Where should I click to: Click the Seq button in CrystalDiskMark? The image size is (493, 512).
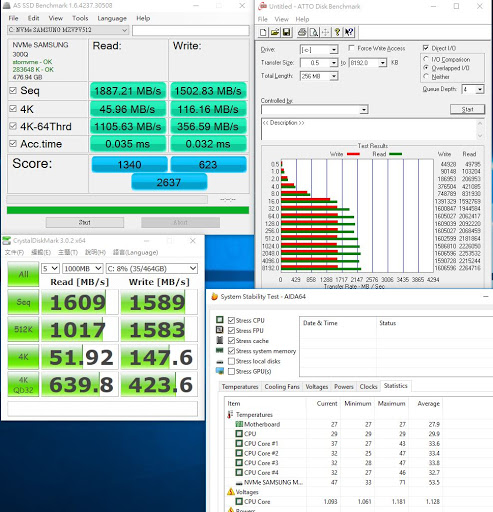point(23,302)
